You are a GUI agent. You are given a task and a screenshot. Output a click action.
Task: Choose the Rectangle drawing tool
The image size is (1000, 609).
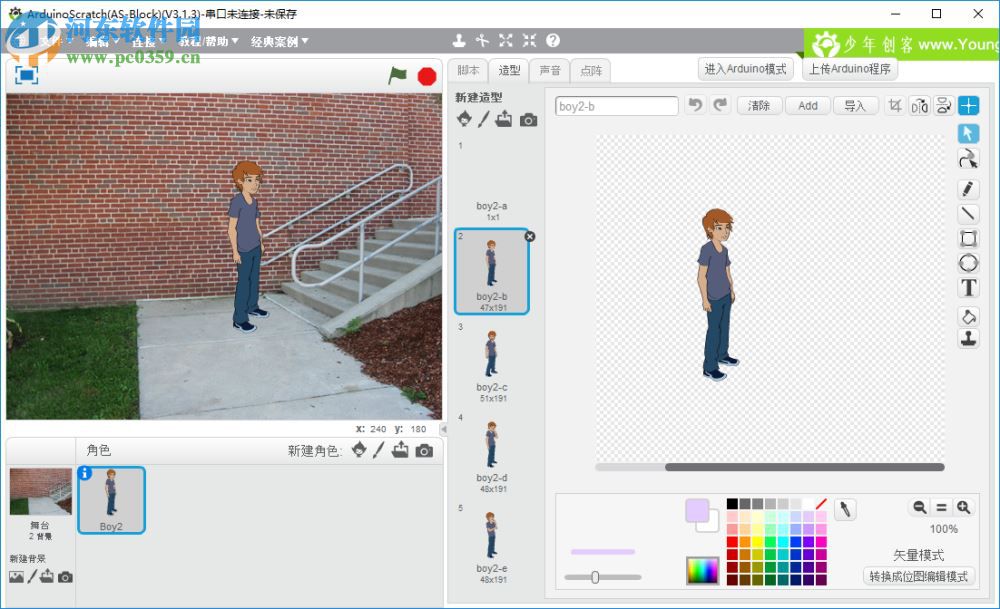coord(968,238)
